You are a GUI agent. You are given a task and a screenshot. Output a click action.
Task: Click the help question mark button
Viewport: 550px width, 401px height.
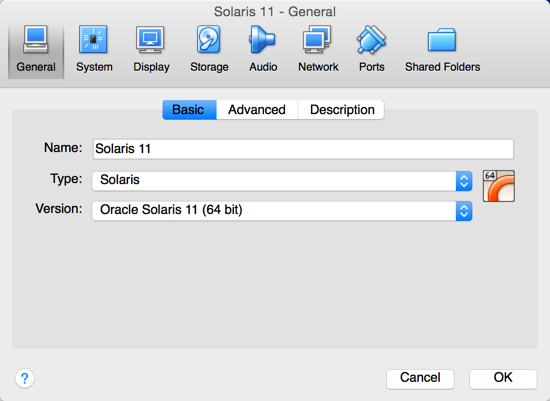pos(25,379)
